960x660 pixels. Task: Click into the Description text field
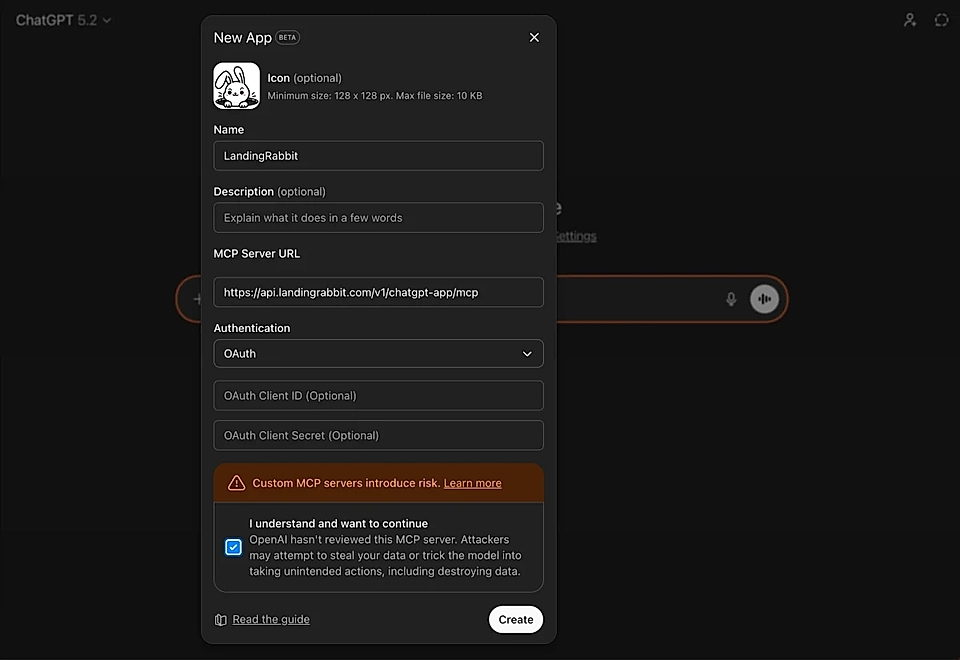coord(378,218)
